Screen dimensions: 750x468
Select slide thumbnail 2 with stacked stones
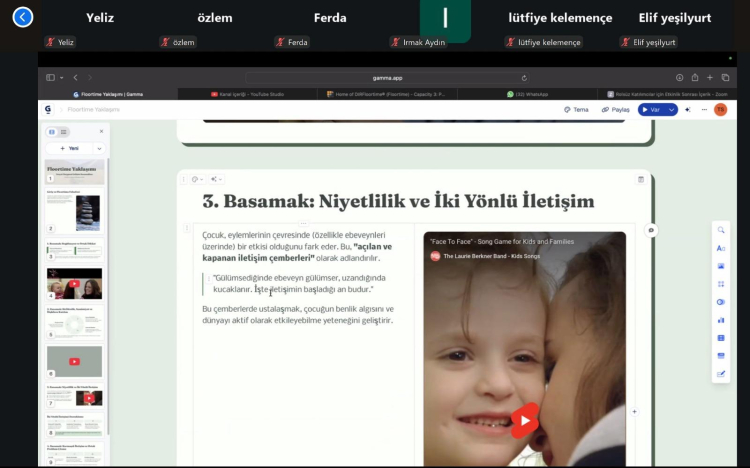[x=75, y=211]
